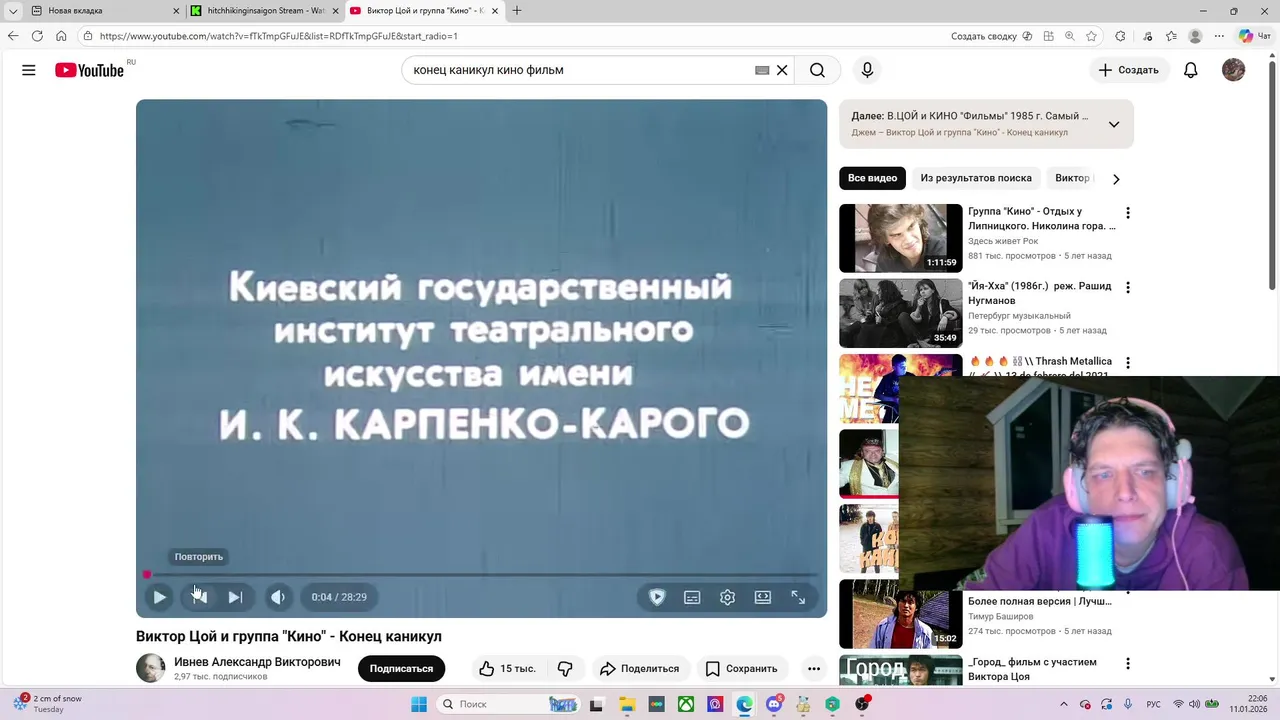Toggle the autoplay shield button in player
Image resolution: width=1280 pixels, height=720 pixels.
click(657, 597)
